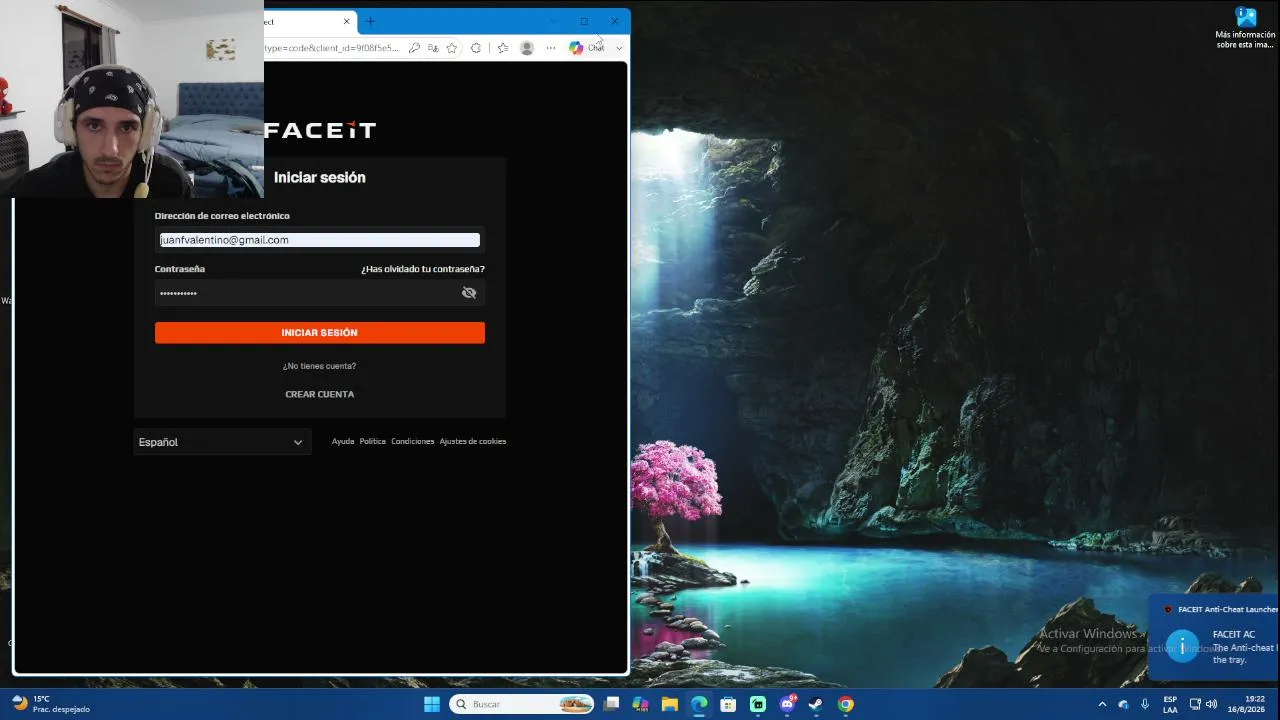Open volume speaker tray icon
This screenshot has width=1280, height=720.
pos(1212,704)
